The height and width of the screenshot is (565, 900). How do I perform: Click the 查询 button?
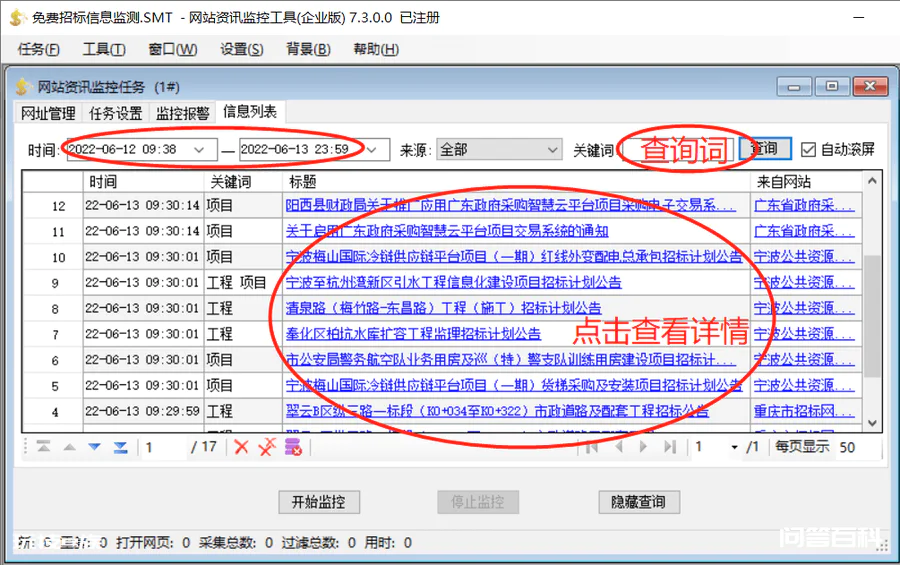click(x=766, y=149)
